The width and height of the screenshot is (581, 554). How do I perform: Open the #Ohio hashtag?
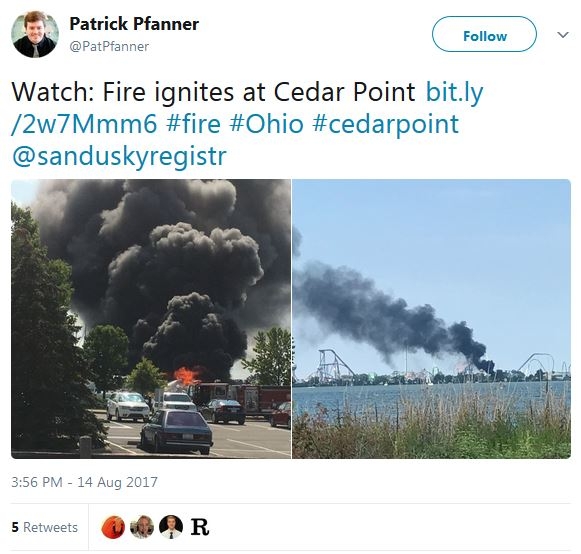266,123
